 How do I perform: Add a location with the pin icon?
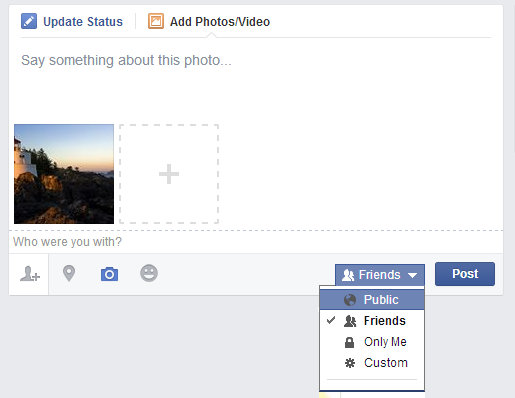tap(69, 273)
